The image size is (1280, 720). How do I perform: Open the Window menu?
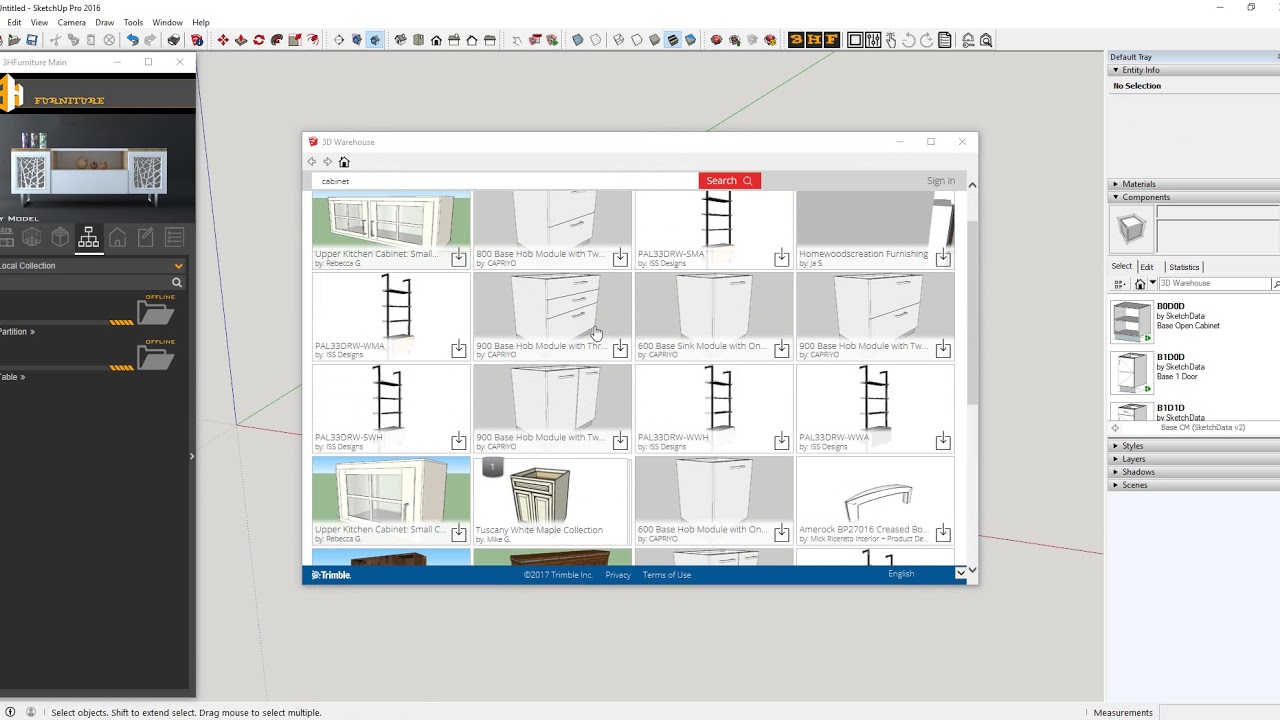167,22
